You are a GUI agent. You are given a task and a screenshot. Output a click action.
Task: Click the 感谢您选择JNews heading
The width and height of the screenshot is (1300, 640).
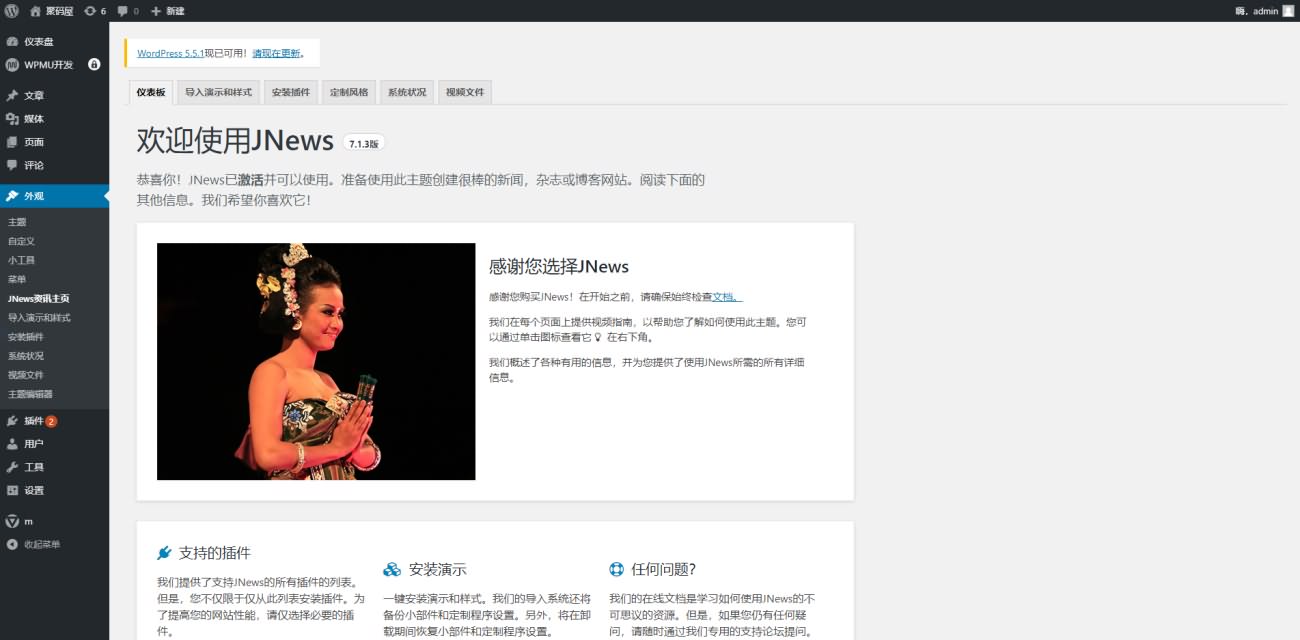pos(559,266)
